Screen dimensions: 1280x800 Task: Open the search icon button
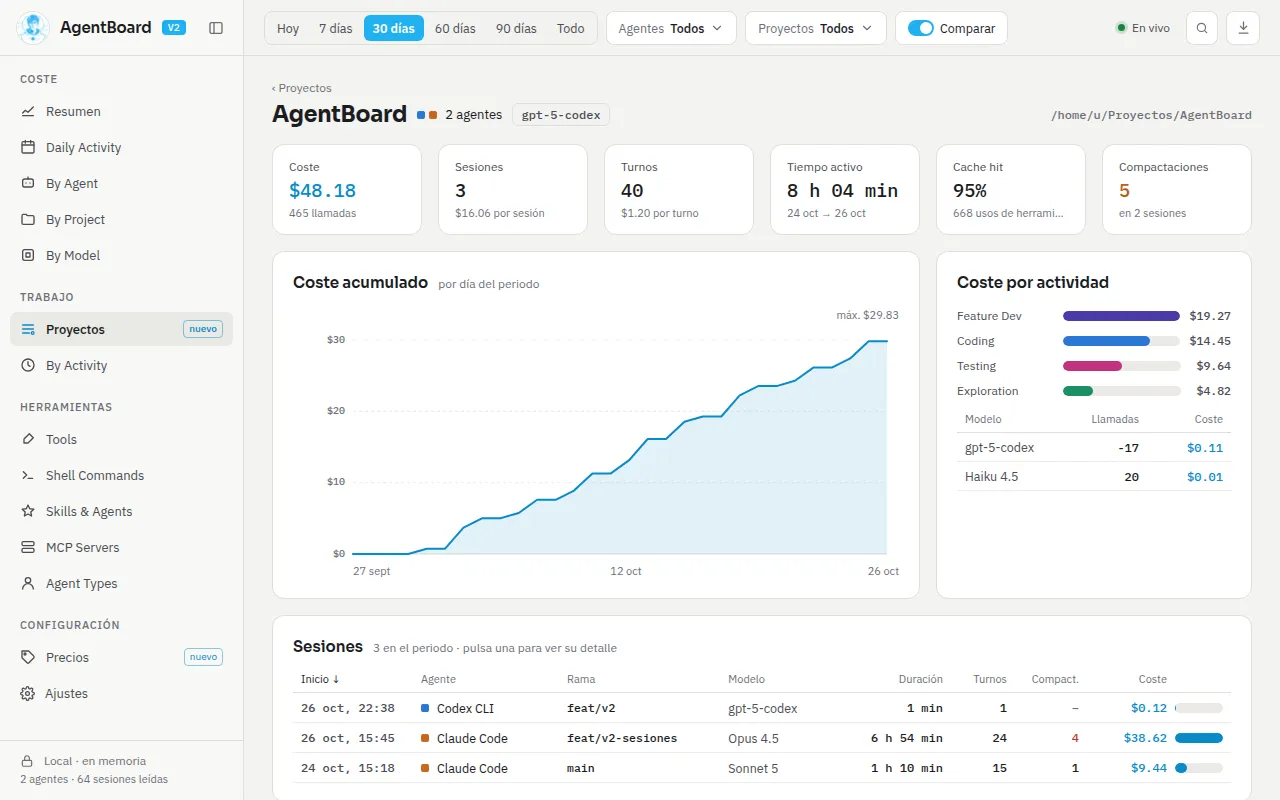(x=1202, y=28)
